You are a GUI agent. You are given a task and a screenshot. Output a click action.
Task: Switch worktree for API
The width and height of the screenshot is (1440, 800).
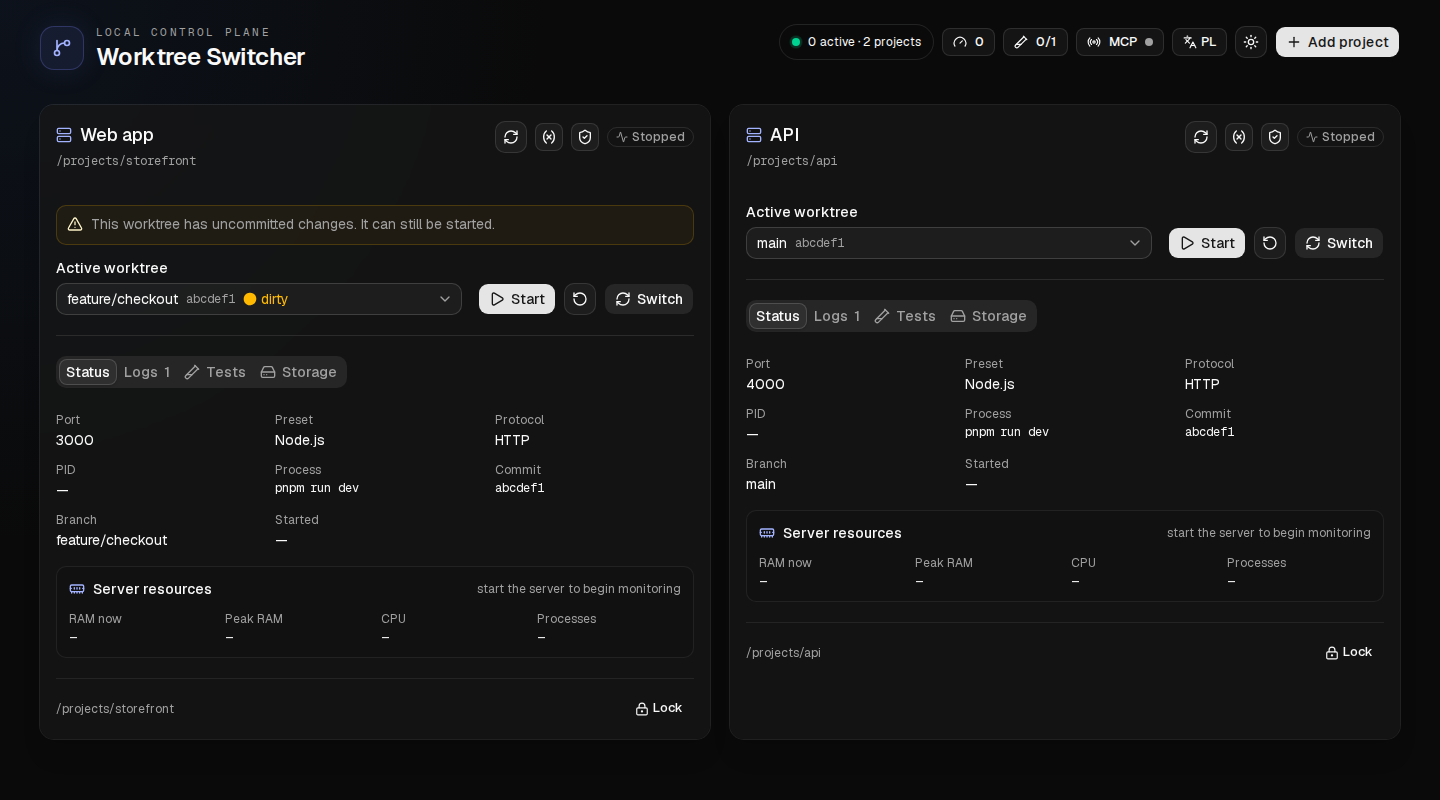[1339, 243]
